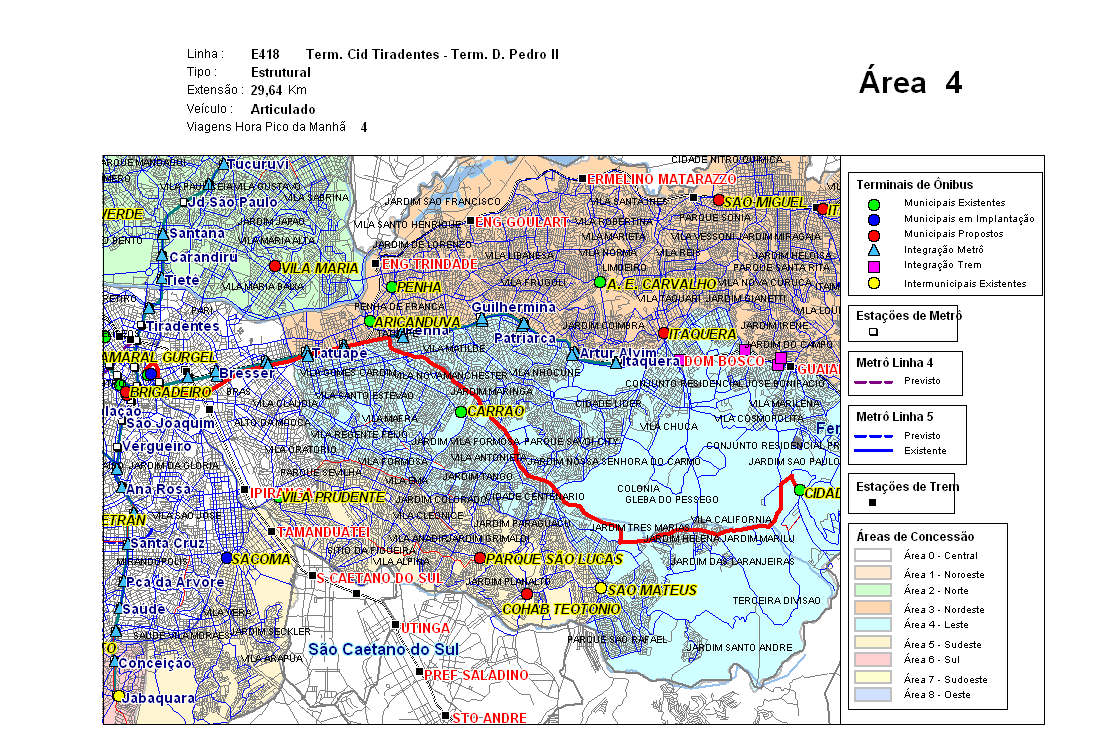Screen dimensions: 1096x756
Task: Select the red terminal dot at ITAQUERA
Action: click(x=663, y=333)
